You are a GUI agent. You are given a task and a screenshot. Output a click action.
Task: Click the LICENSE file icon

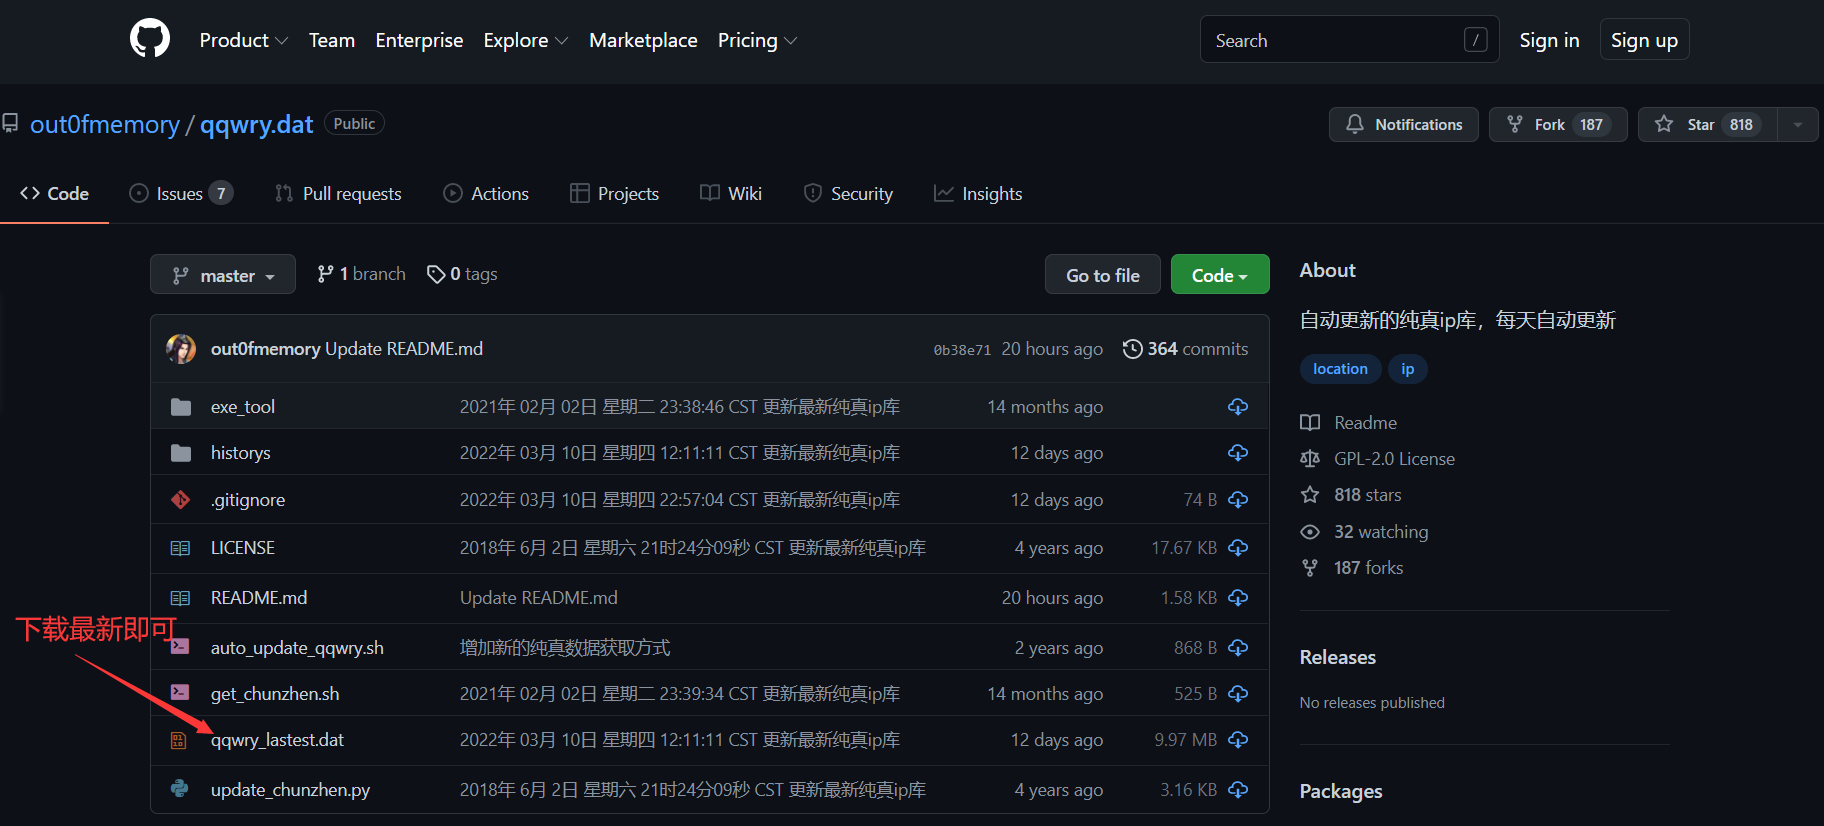pyautogui.click(x=181, y=548)
